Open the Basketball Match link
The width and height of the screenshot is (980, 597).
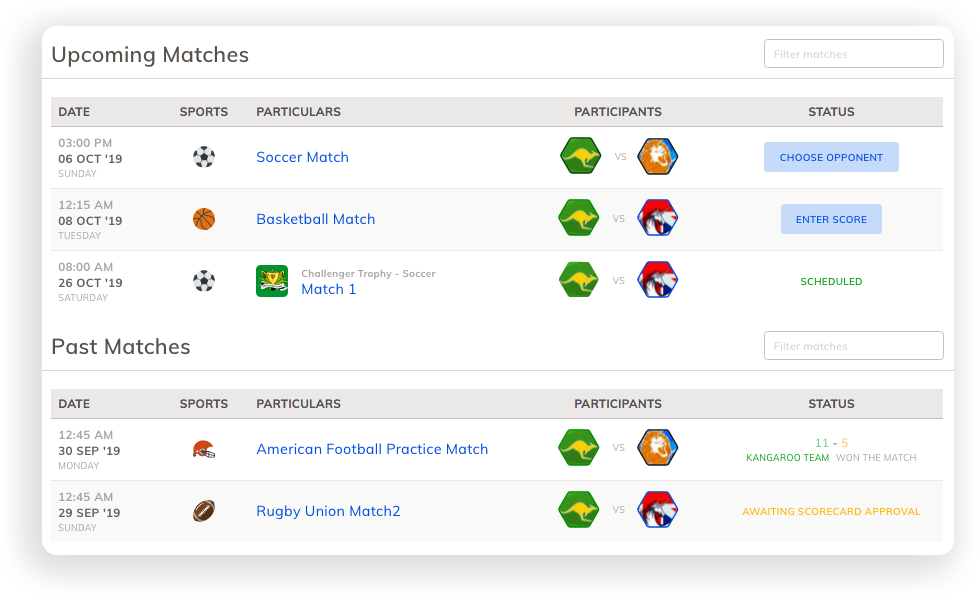315,219
